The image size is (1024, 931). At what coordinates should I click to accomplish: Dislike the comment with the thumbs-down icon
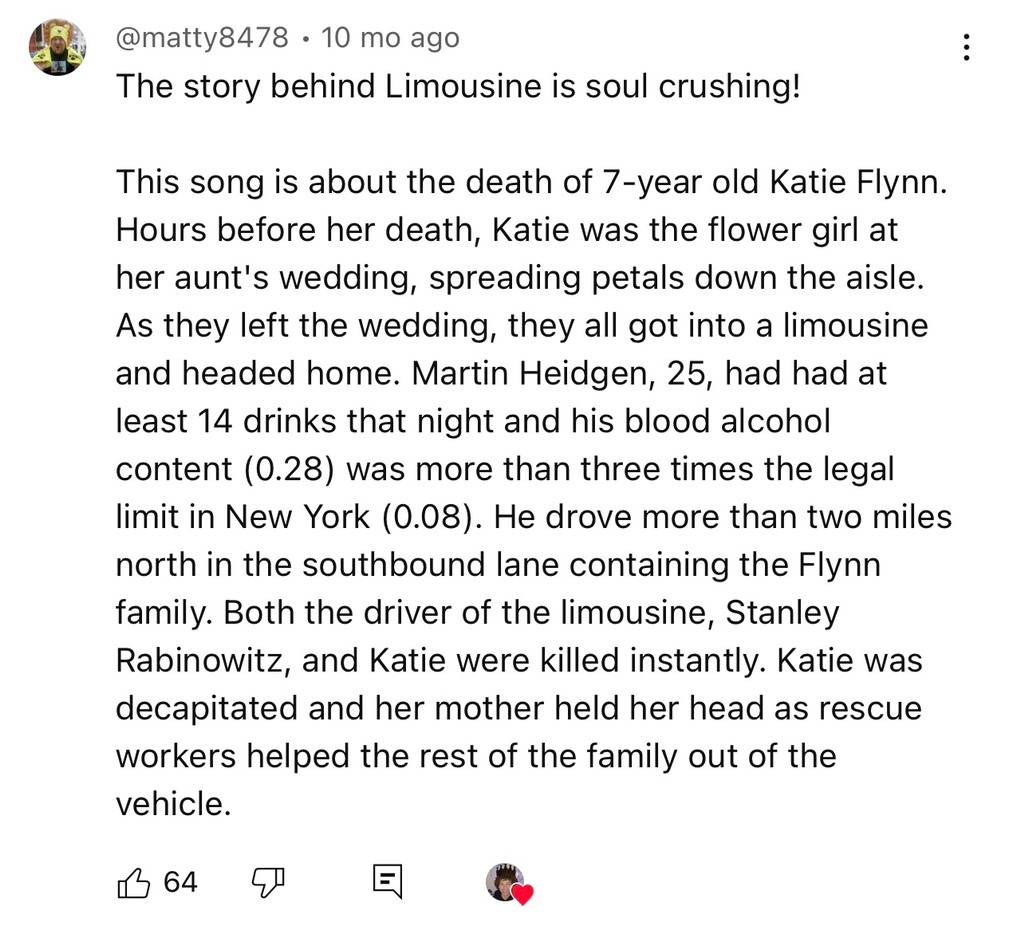pos(267,882)
